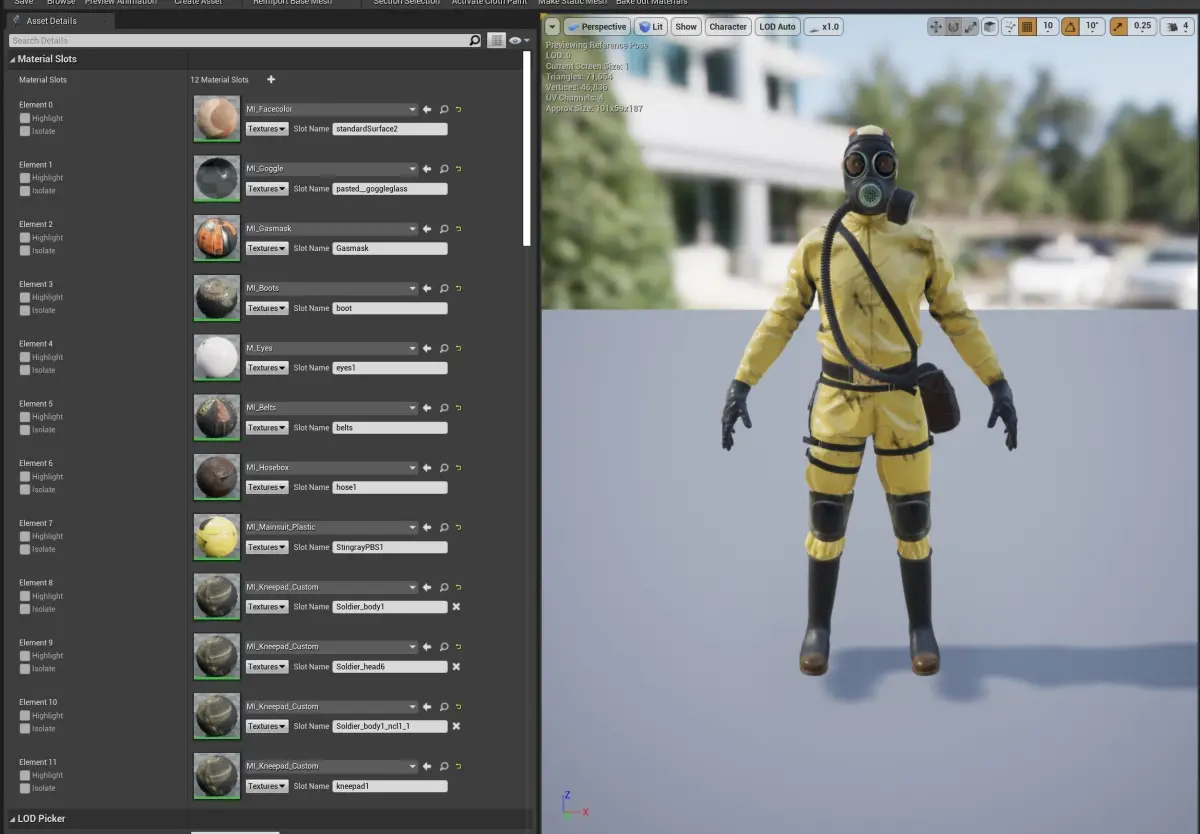
Task: Edit the eyes1 slot name field
Action: (x=390, y=368)
